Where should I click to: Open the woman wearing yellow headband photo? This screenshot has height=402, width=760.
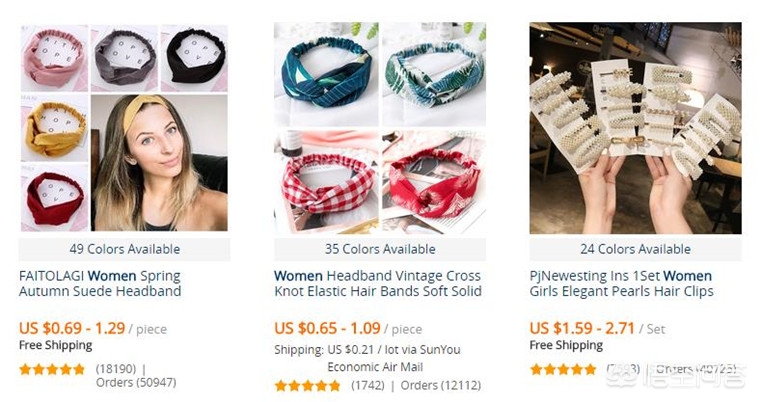tap(159, 163)
